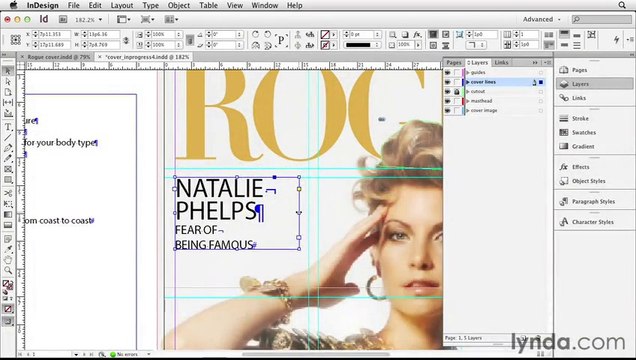Select the Direct Selection tool

(8, 82)
